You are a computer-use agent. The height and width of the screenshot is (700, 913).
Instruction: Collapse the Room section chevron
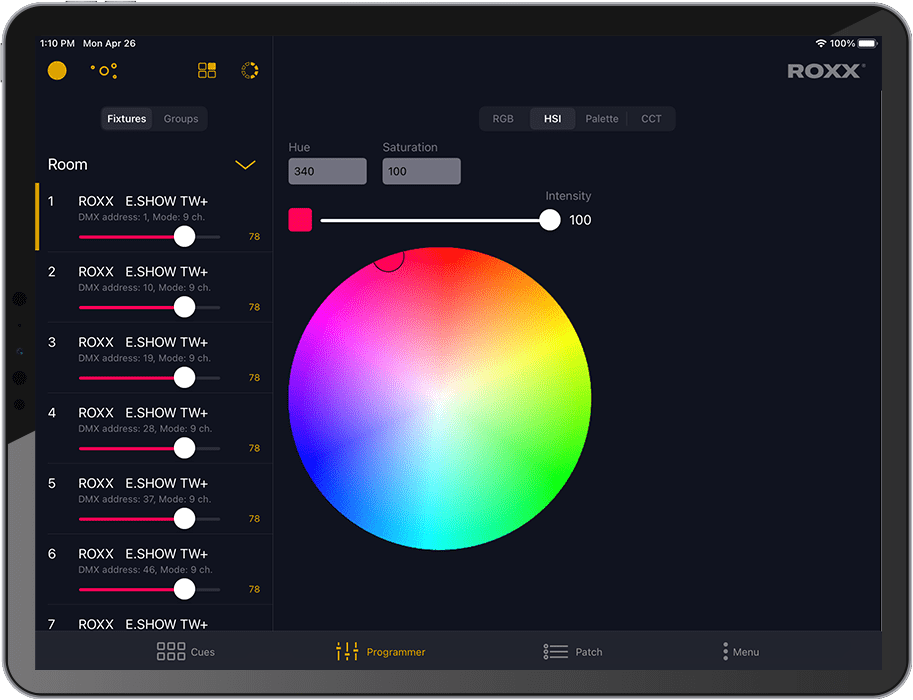(x=245, y=165)
